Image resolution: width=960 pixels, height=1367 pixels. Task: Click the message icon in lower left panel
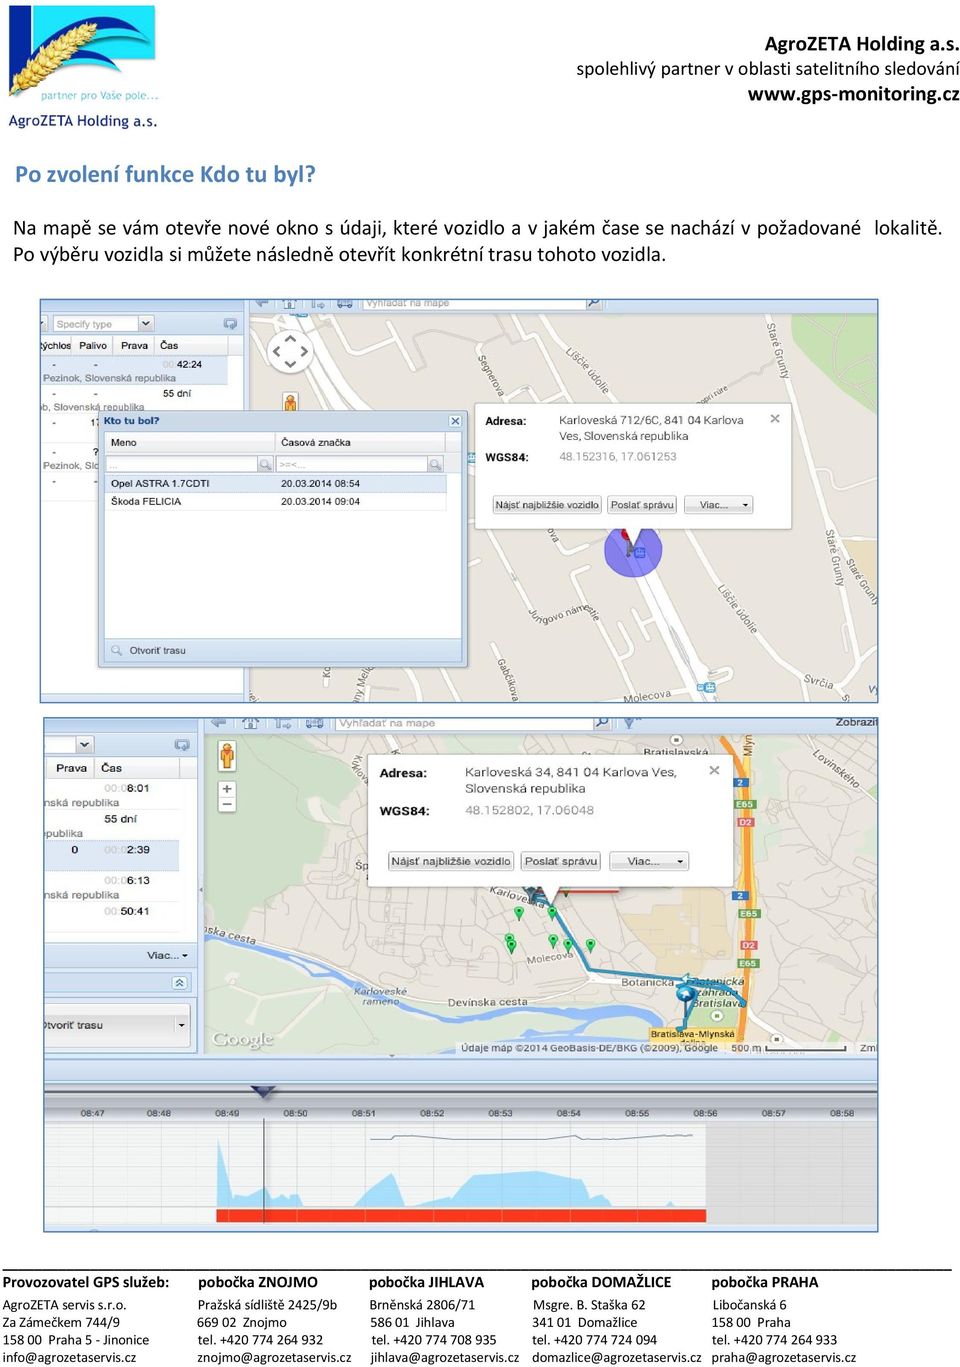(182, 745)
